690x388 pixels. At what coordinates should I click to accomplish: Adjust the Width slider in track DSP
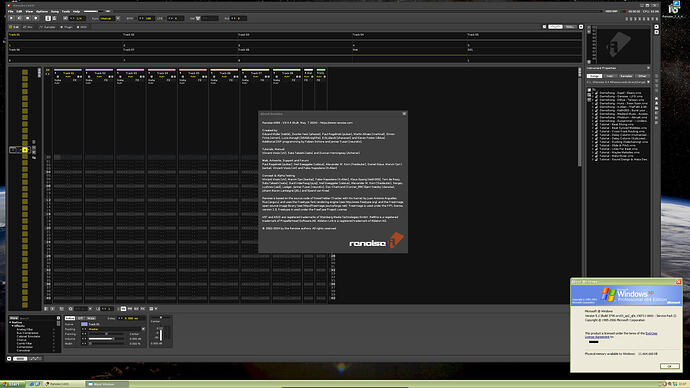(106, 344)
